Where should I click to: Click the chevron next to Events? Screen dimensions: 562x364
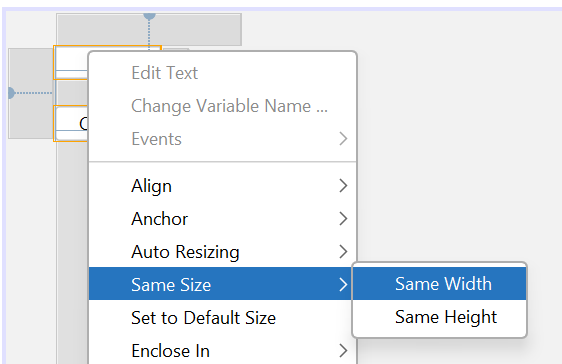343,139
